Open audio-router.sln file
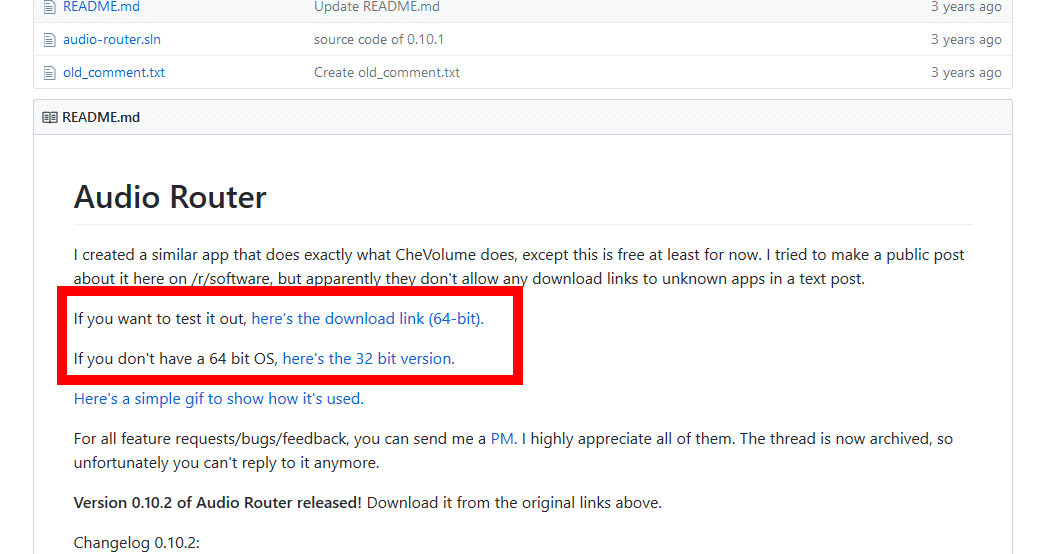 pos(112,39)
